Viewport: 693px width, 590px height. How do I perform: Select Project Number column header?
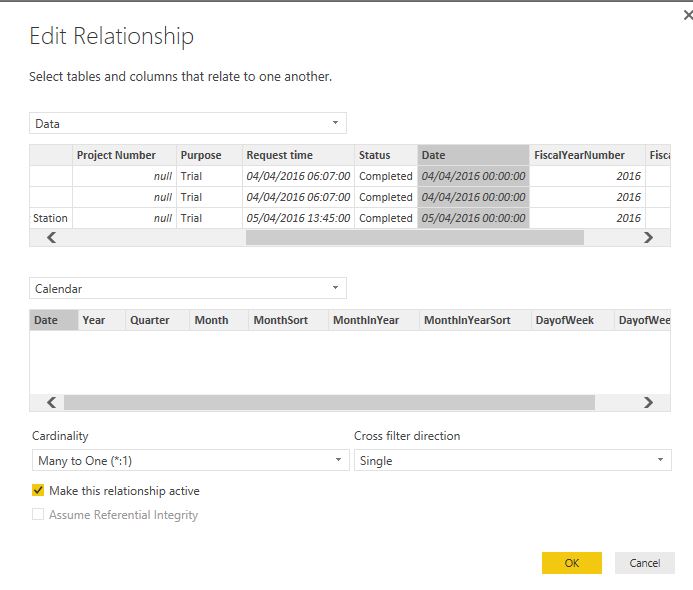point(124,155)
